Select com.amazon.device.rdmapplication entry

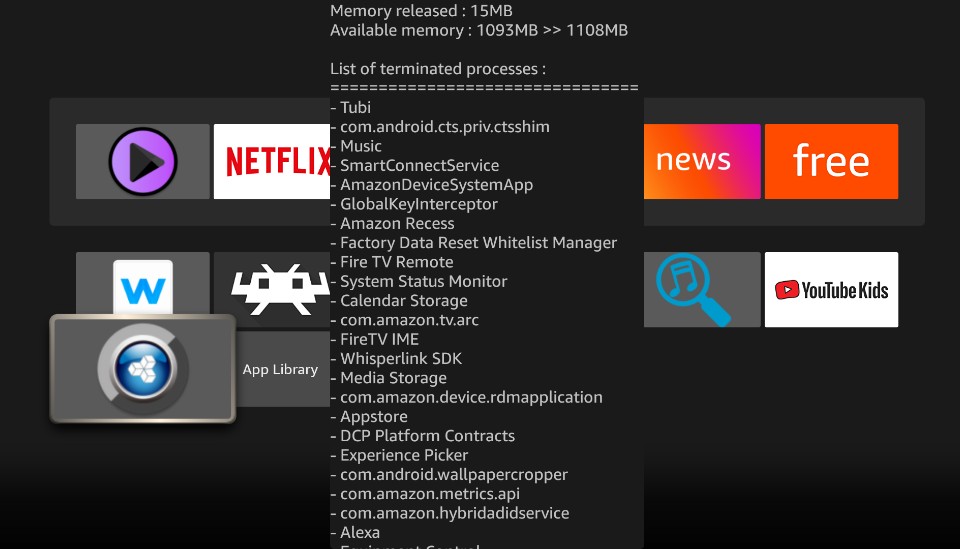pos(467,397)
